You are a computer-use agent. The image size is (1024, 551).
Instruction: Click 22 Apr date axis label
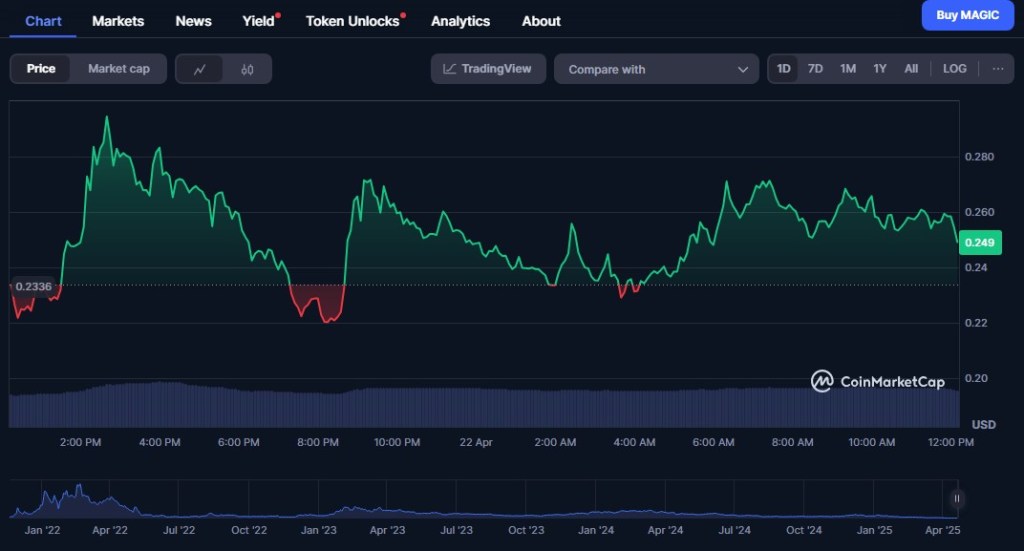[x=475, y=443]
